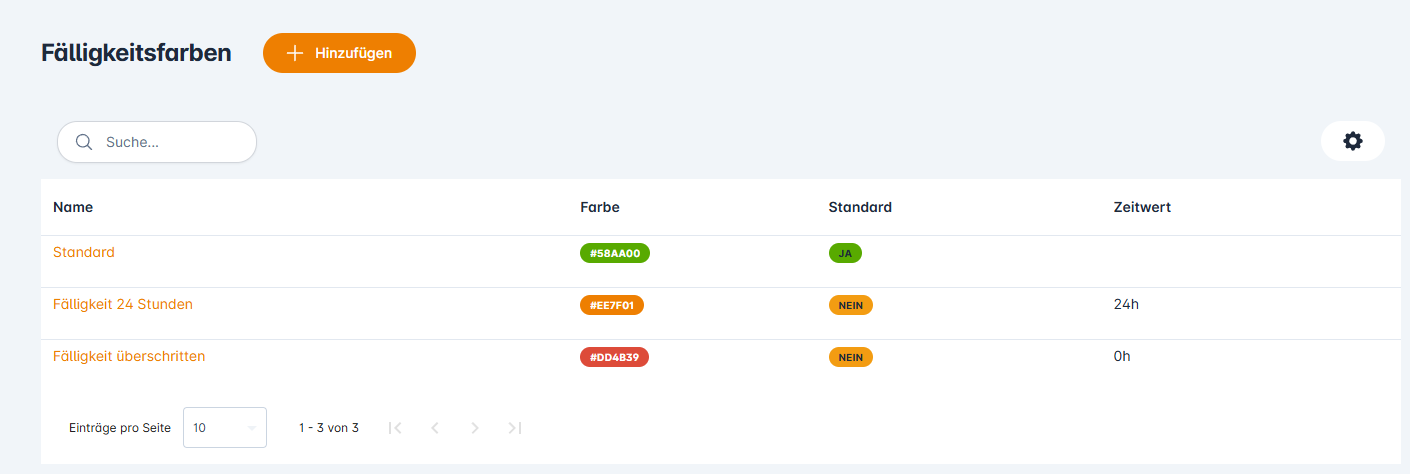Click the JA badge for Standard row
Screen dimensions: 1410x474
pos(845,253)
